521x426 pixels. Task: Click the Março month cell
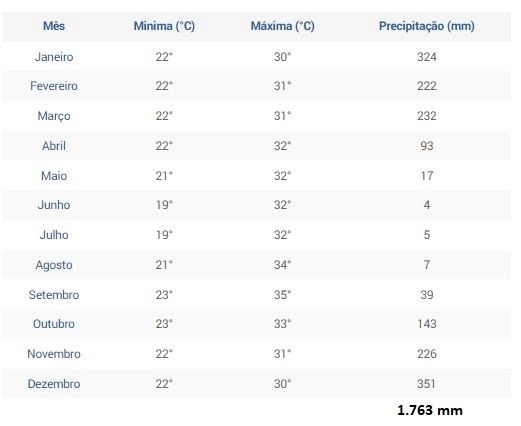tap(54, 116)
